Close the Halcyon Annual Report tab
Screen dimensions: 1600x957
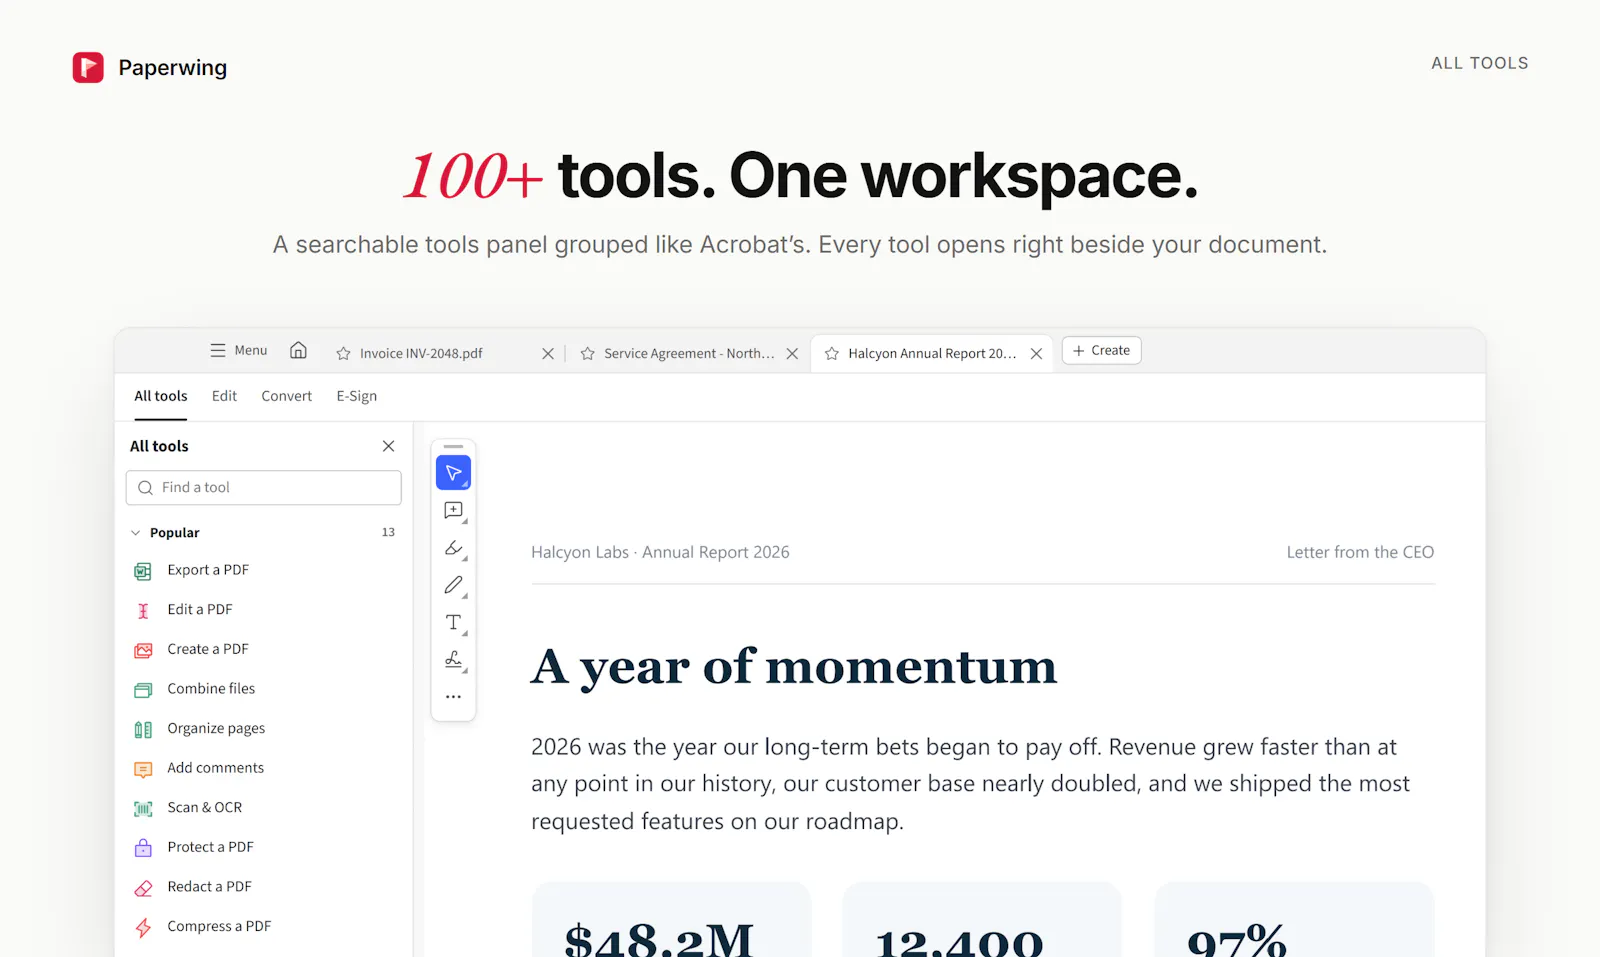click(1036, 353)
